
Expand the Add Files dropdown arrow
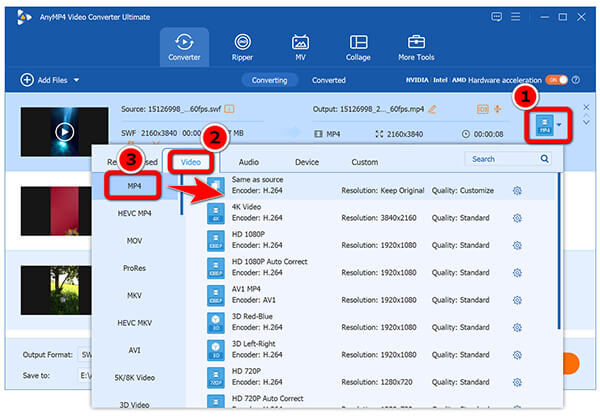tap(77, 80)
